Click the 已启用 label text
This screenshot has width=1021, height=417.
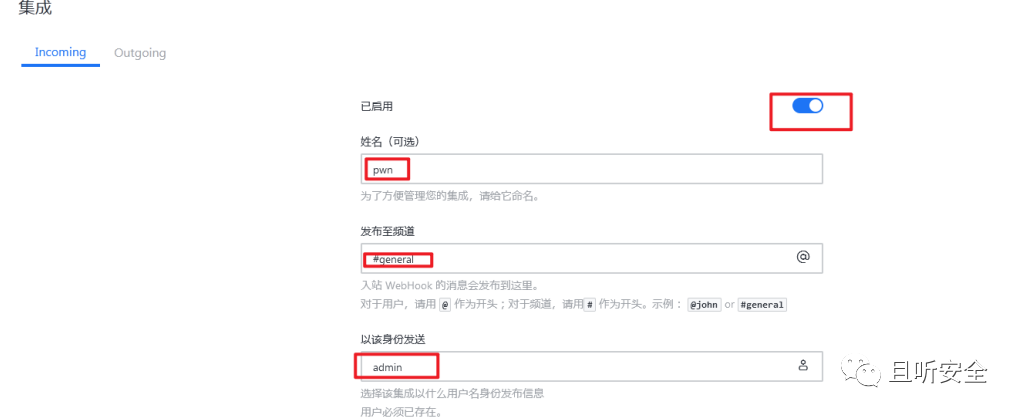click(x=377, y=106)
